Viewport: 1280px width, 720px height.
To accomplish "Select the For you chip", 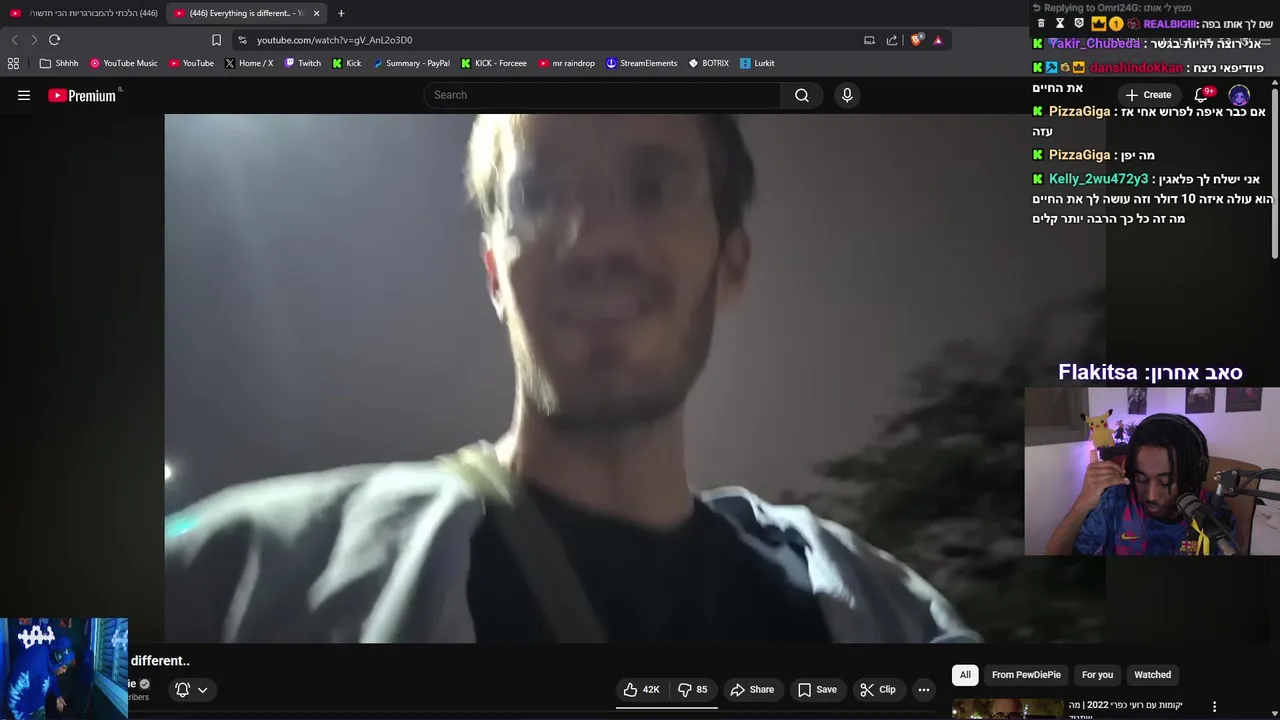I will tap(1097, 675).
